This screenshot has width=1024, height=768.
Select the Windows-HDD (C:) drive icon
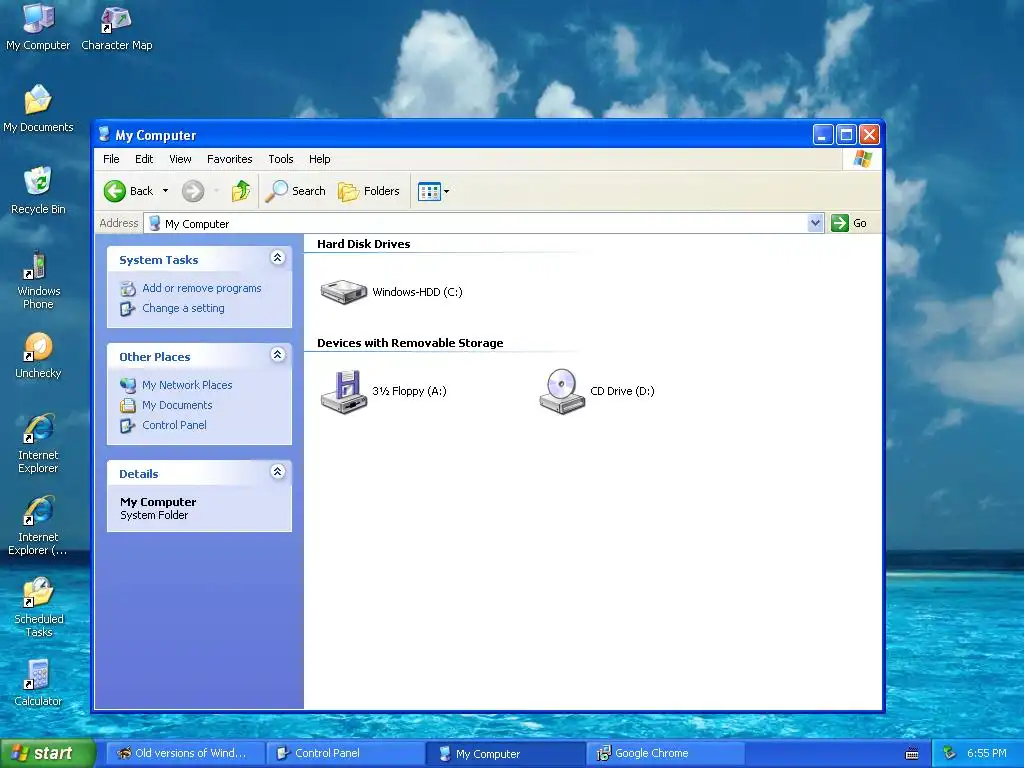click(x=344, y=292)
